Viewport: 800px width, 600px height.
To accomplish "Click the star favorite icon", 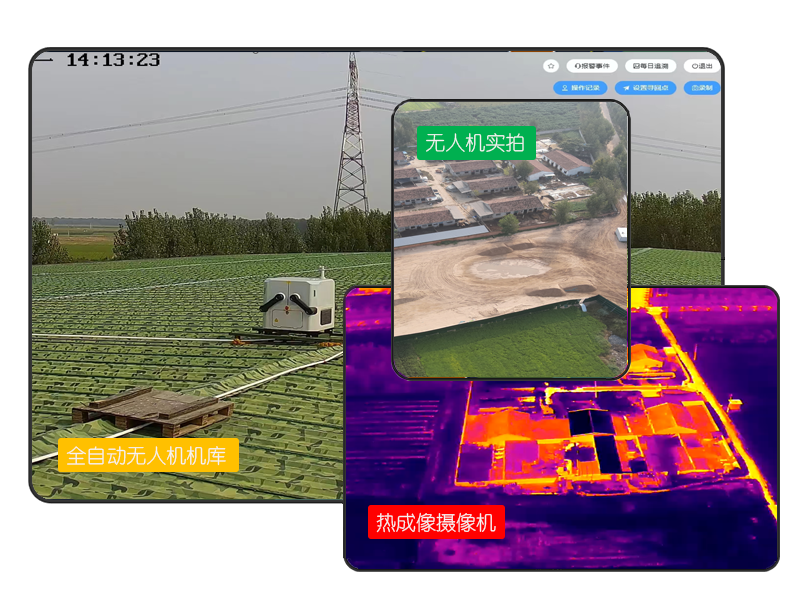I will pos(551,66).
